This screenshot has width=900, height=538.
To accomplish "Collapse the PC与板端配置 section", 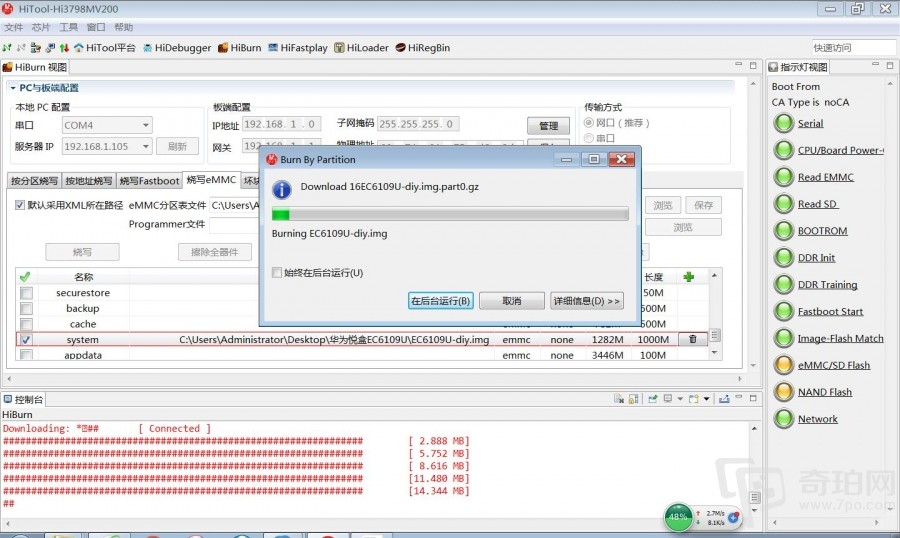I will pos(13,88).
